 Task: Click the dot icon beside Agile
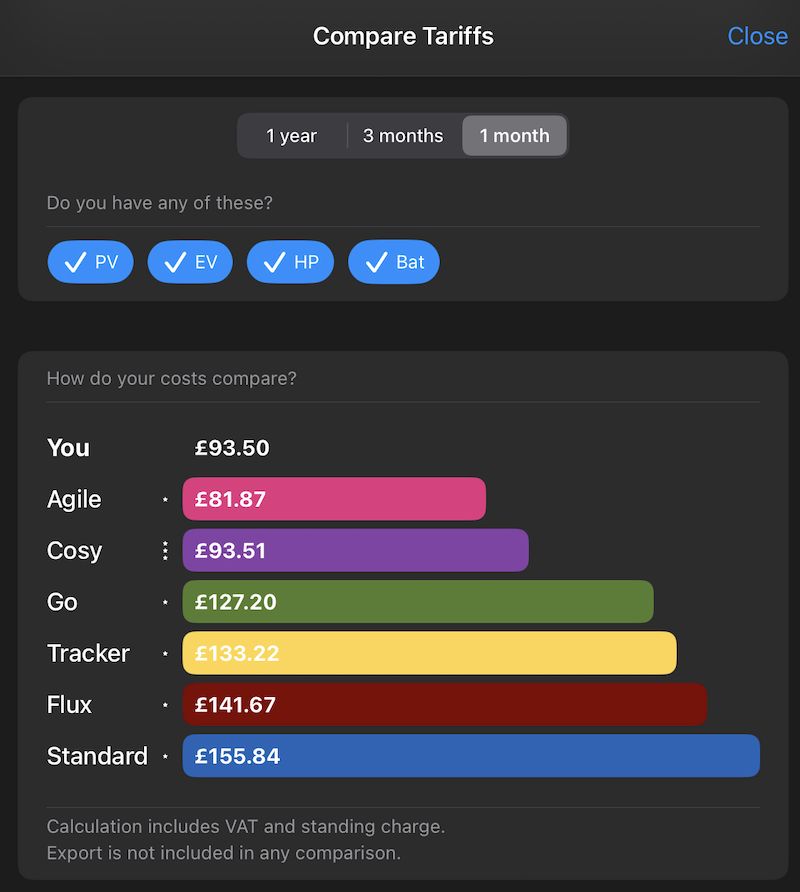pos(165,499)
